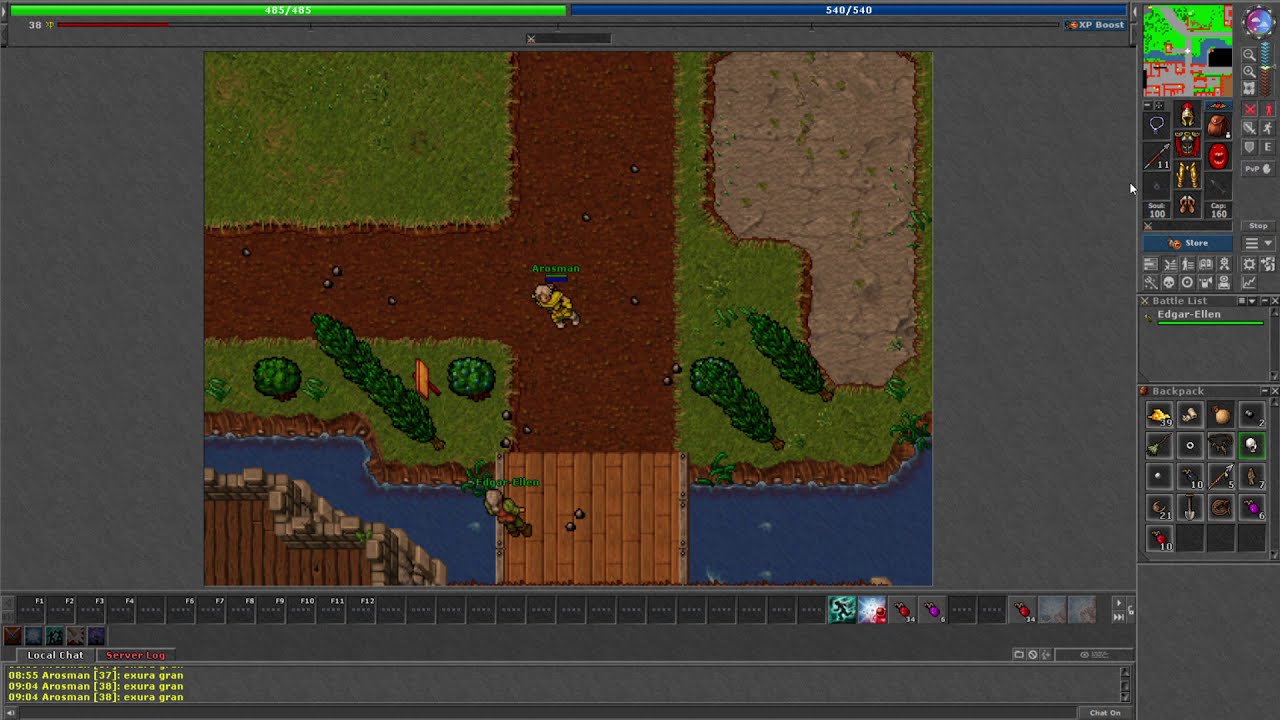Select the red potion stack of 10
The height and width of the screenshot is (720, 1280).
(x=1159, y=538)
